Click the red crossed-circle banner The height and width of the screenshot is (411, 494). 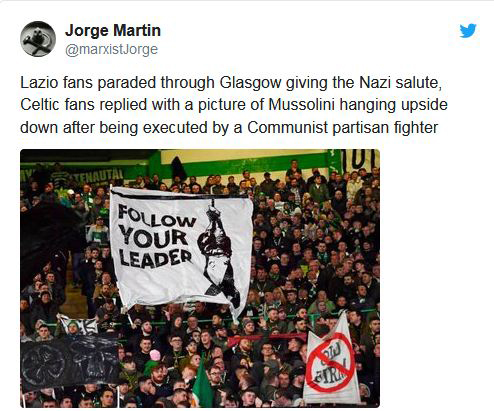point(332,360)
